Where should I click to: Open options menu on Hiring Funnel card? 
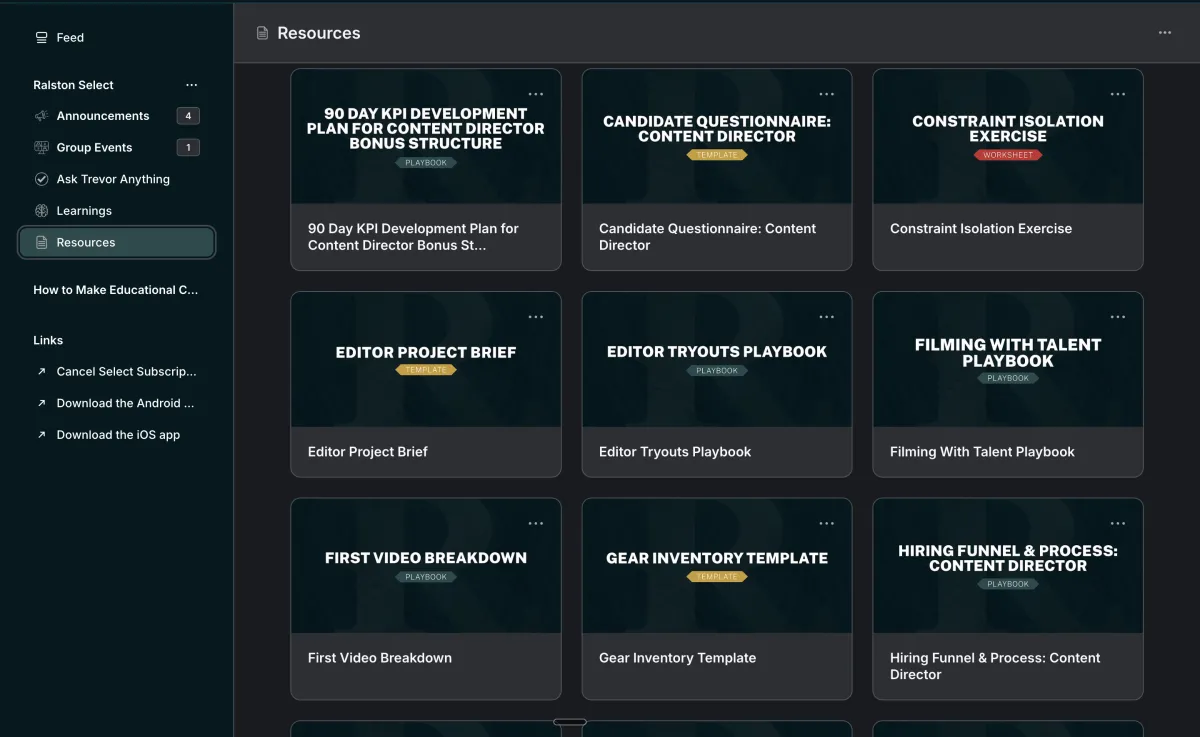pos(1117,523)
